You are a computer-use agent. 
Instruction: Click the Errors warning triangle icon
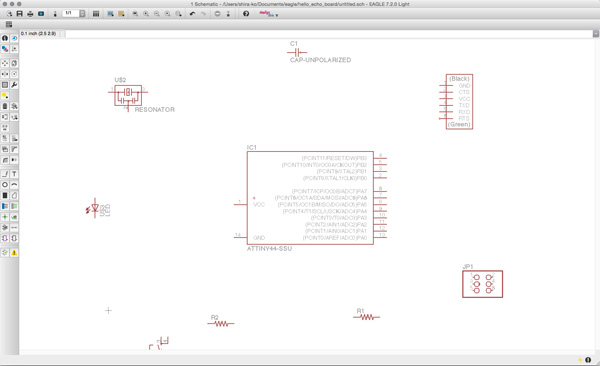(14, 253)
